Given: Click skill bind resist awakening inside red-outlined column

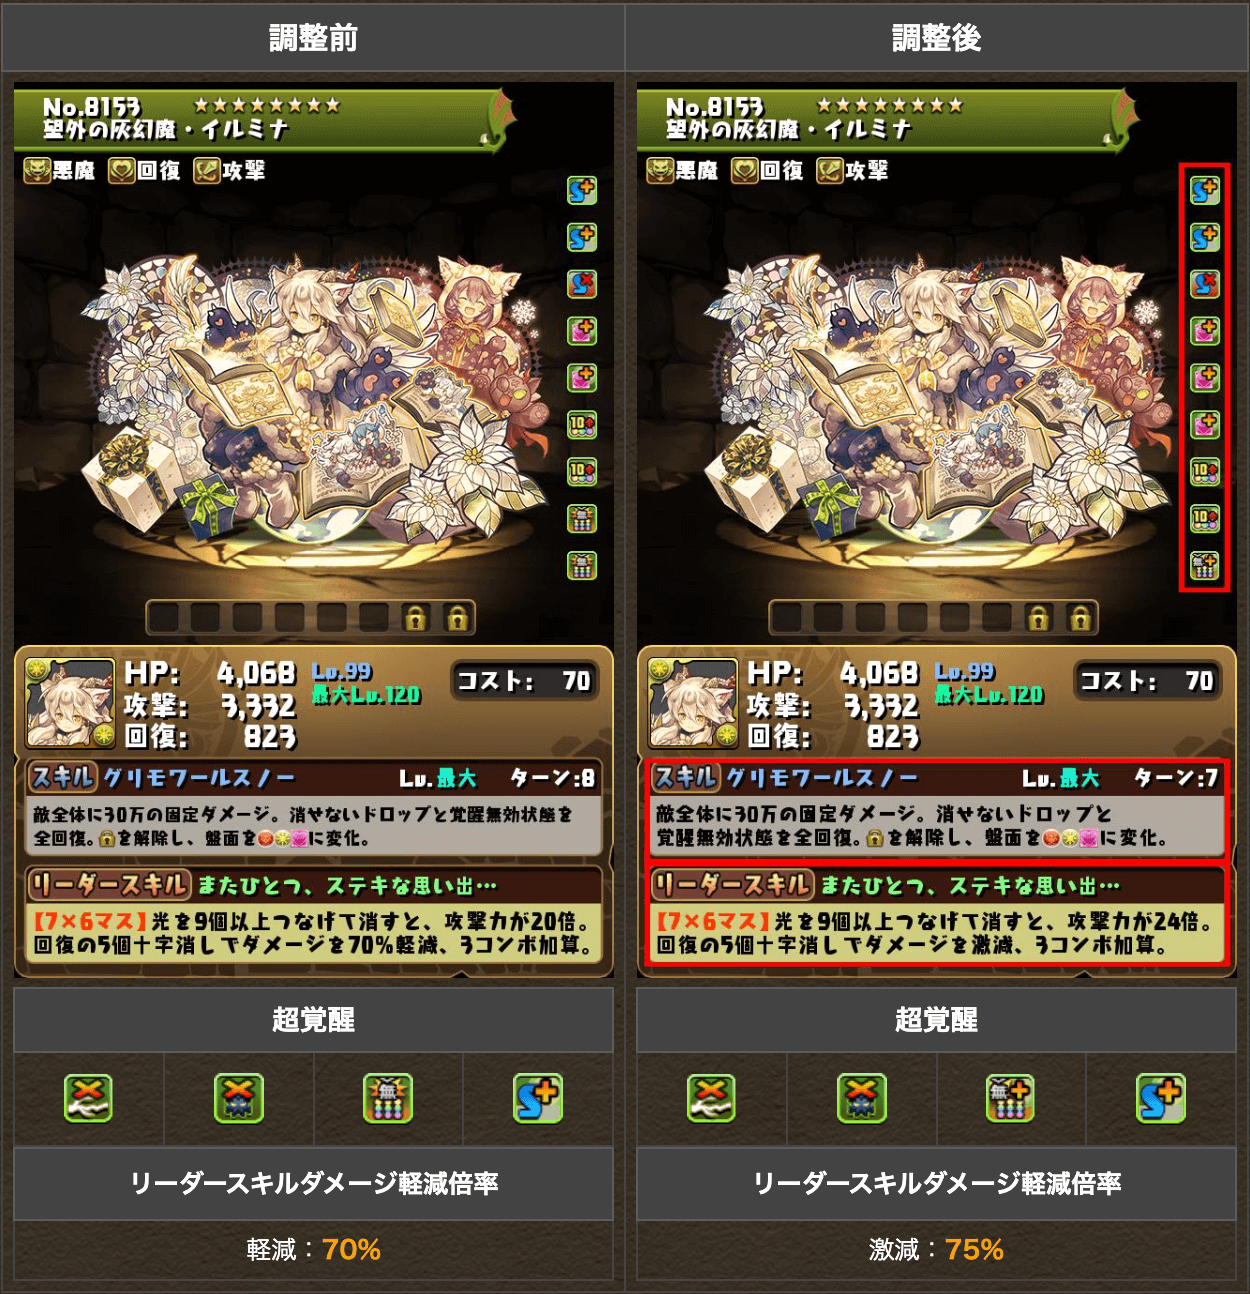Looking at the screenshot, I should [1205, 284].
